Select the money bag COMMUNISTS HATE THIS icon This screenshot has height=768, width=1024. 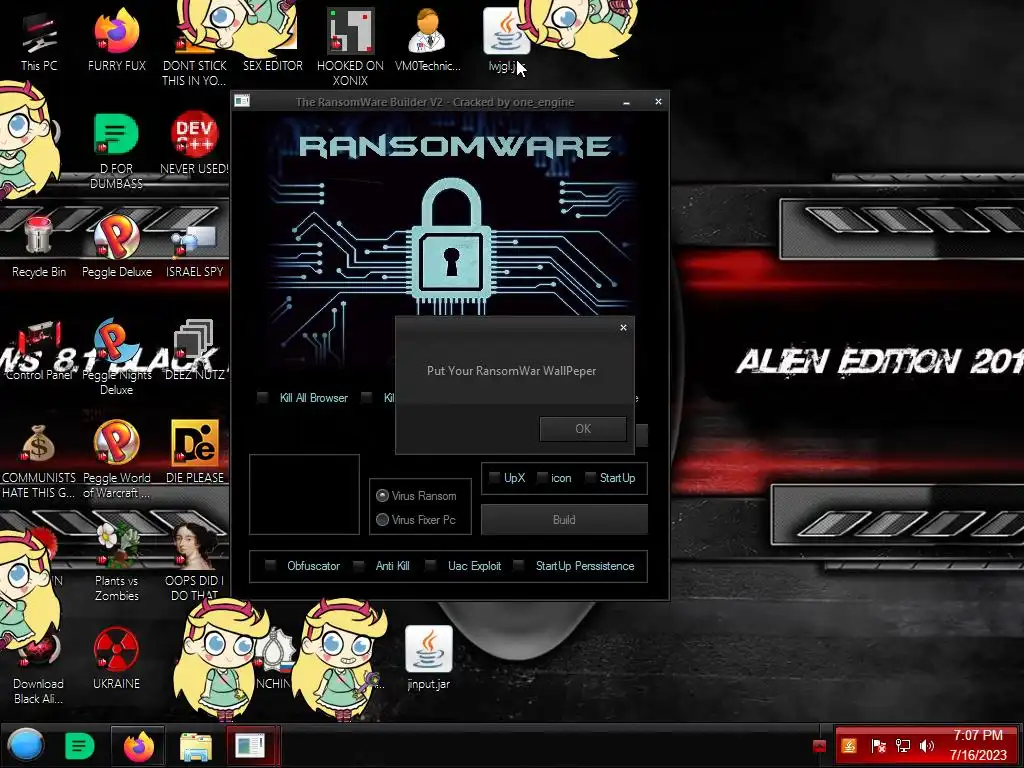pos(39,460)
